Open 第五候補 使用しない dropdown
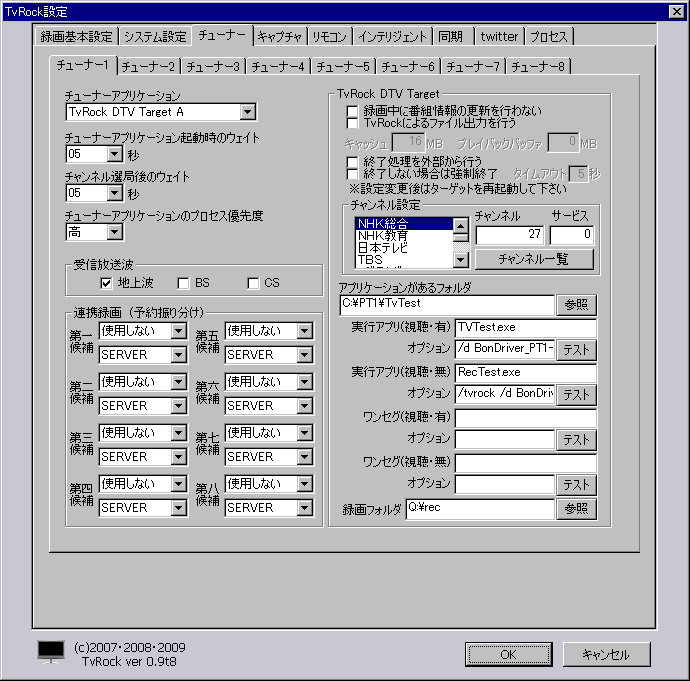 [x=305, y=331]
